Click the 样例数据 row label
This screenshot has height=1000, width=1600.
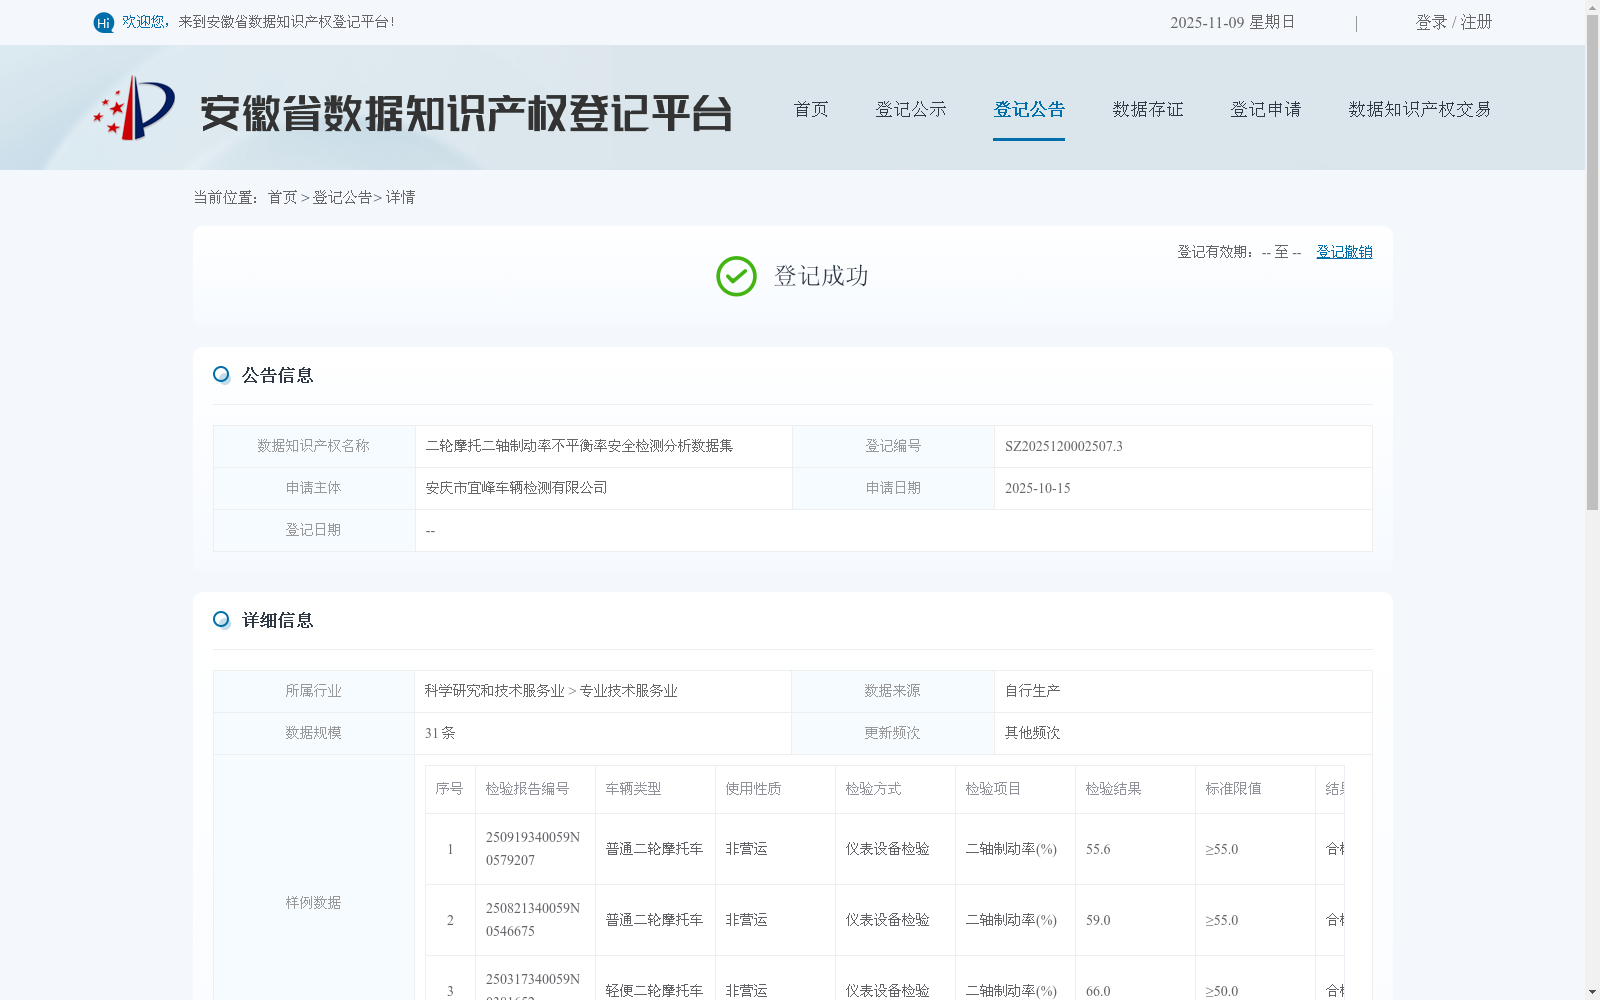point(313,903)
